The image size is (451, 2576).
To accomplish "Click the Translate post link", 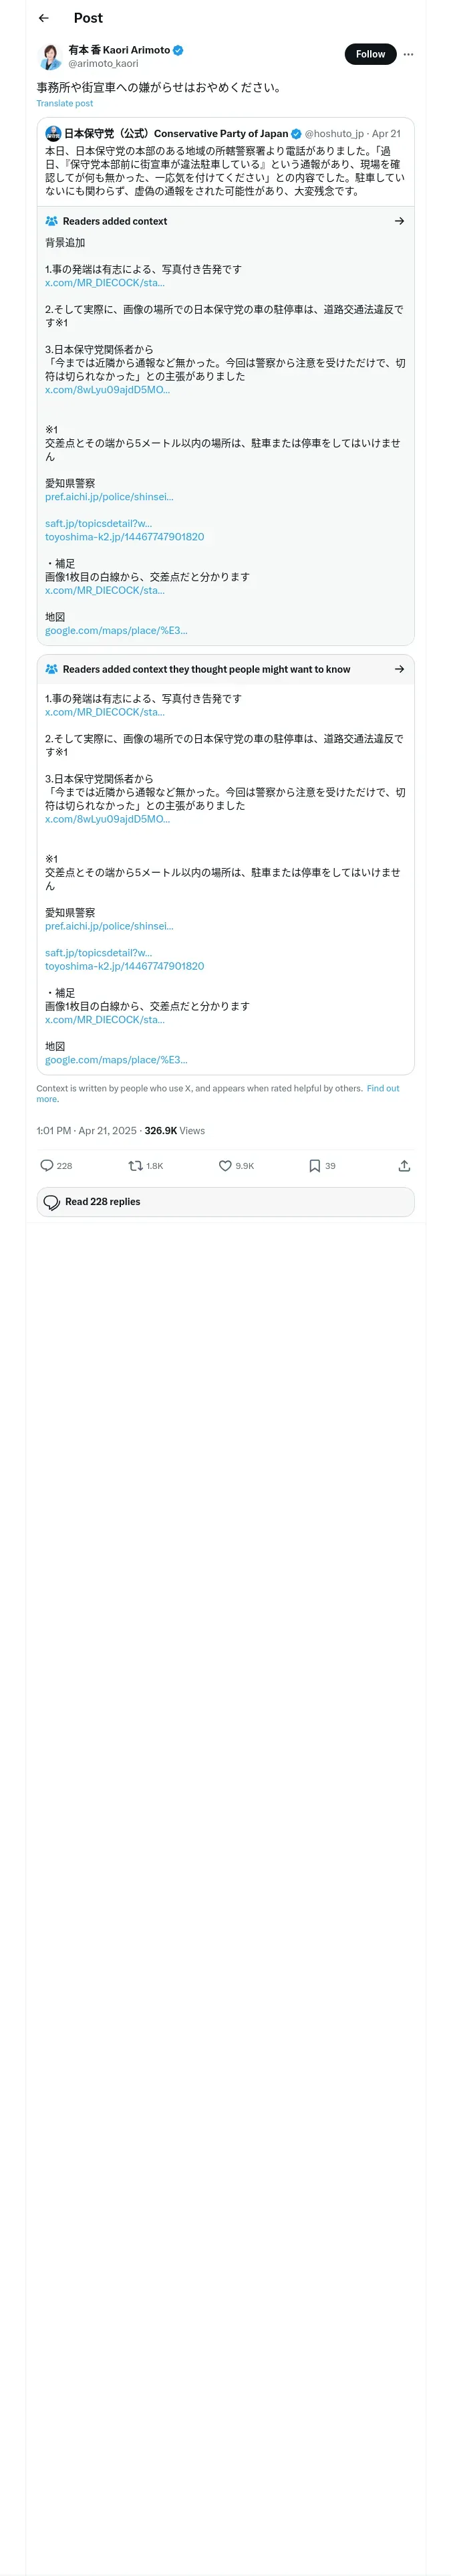I will point(65,103).
